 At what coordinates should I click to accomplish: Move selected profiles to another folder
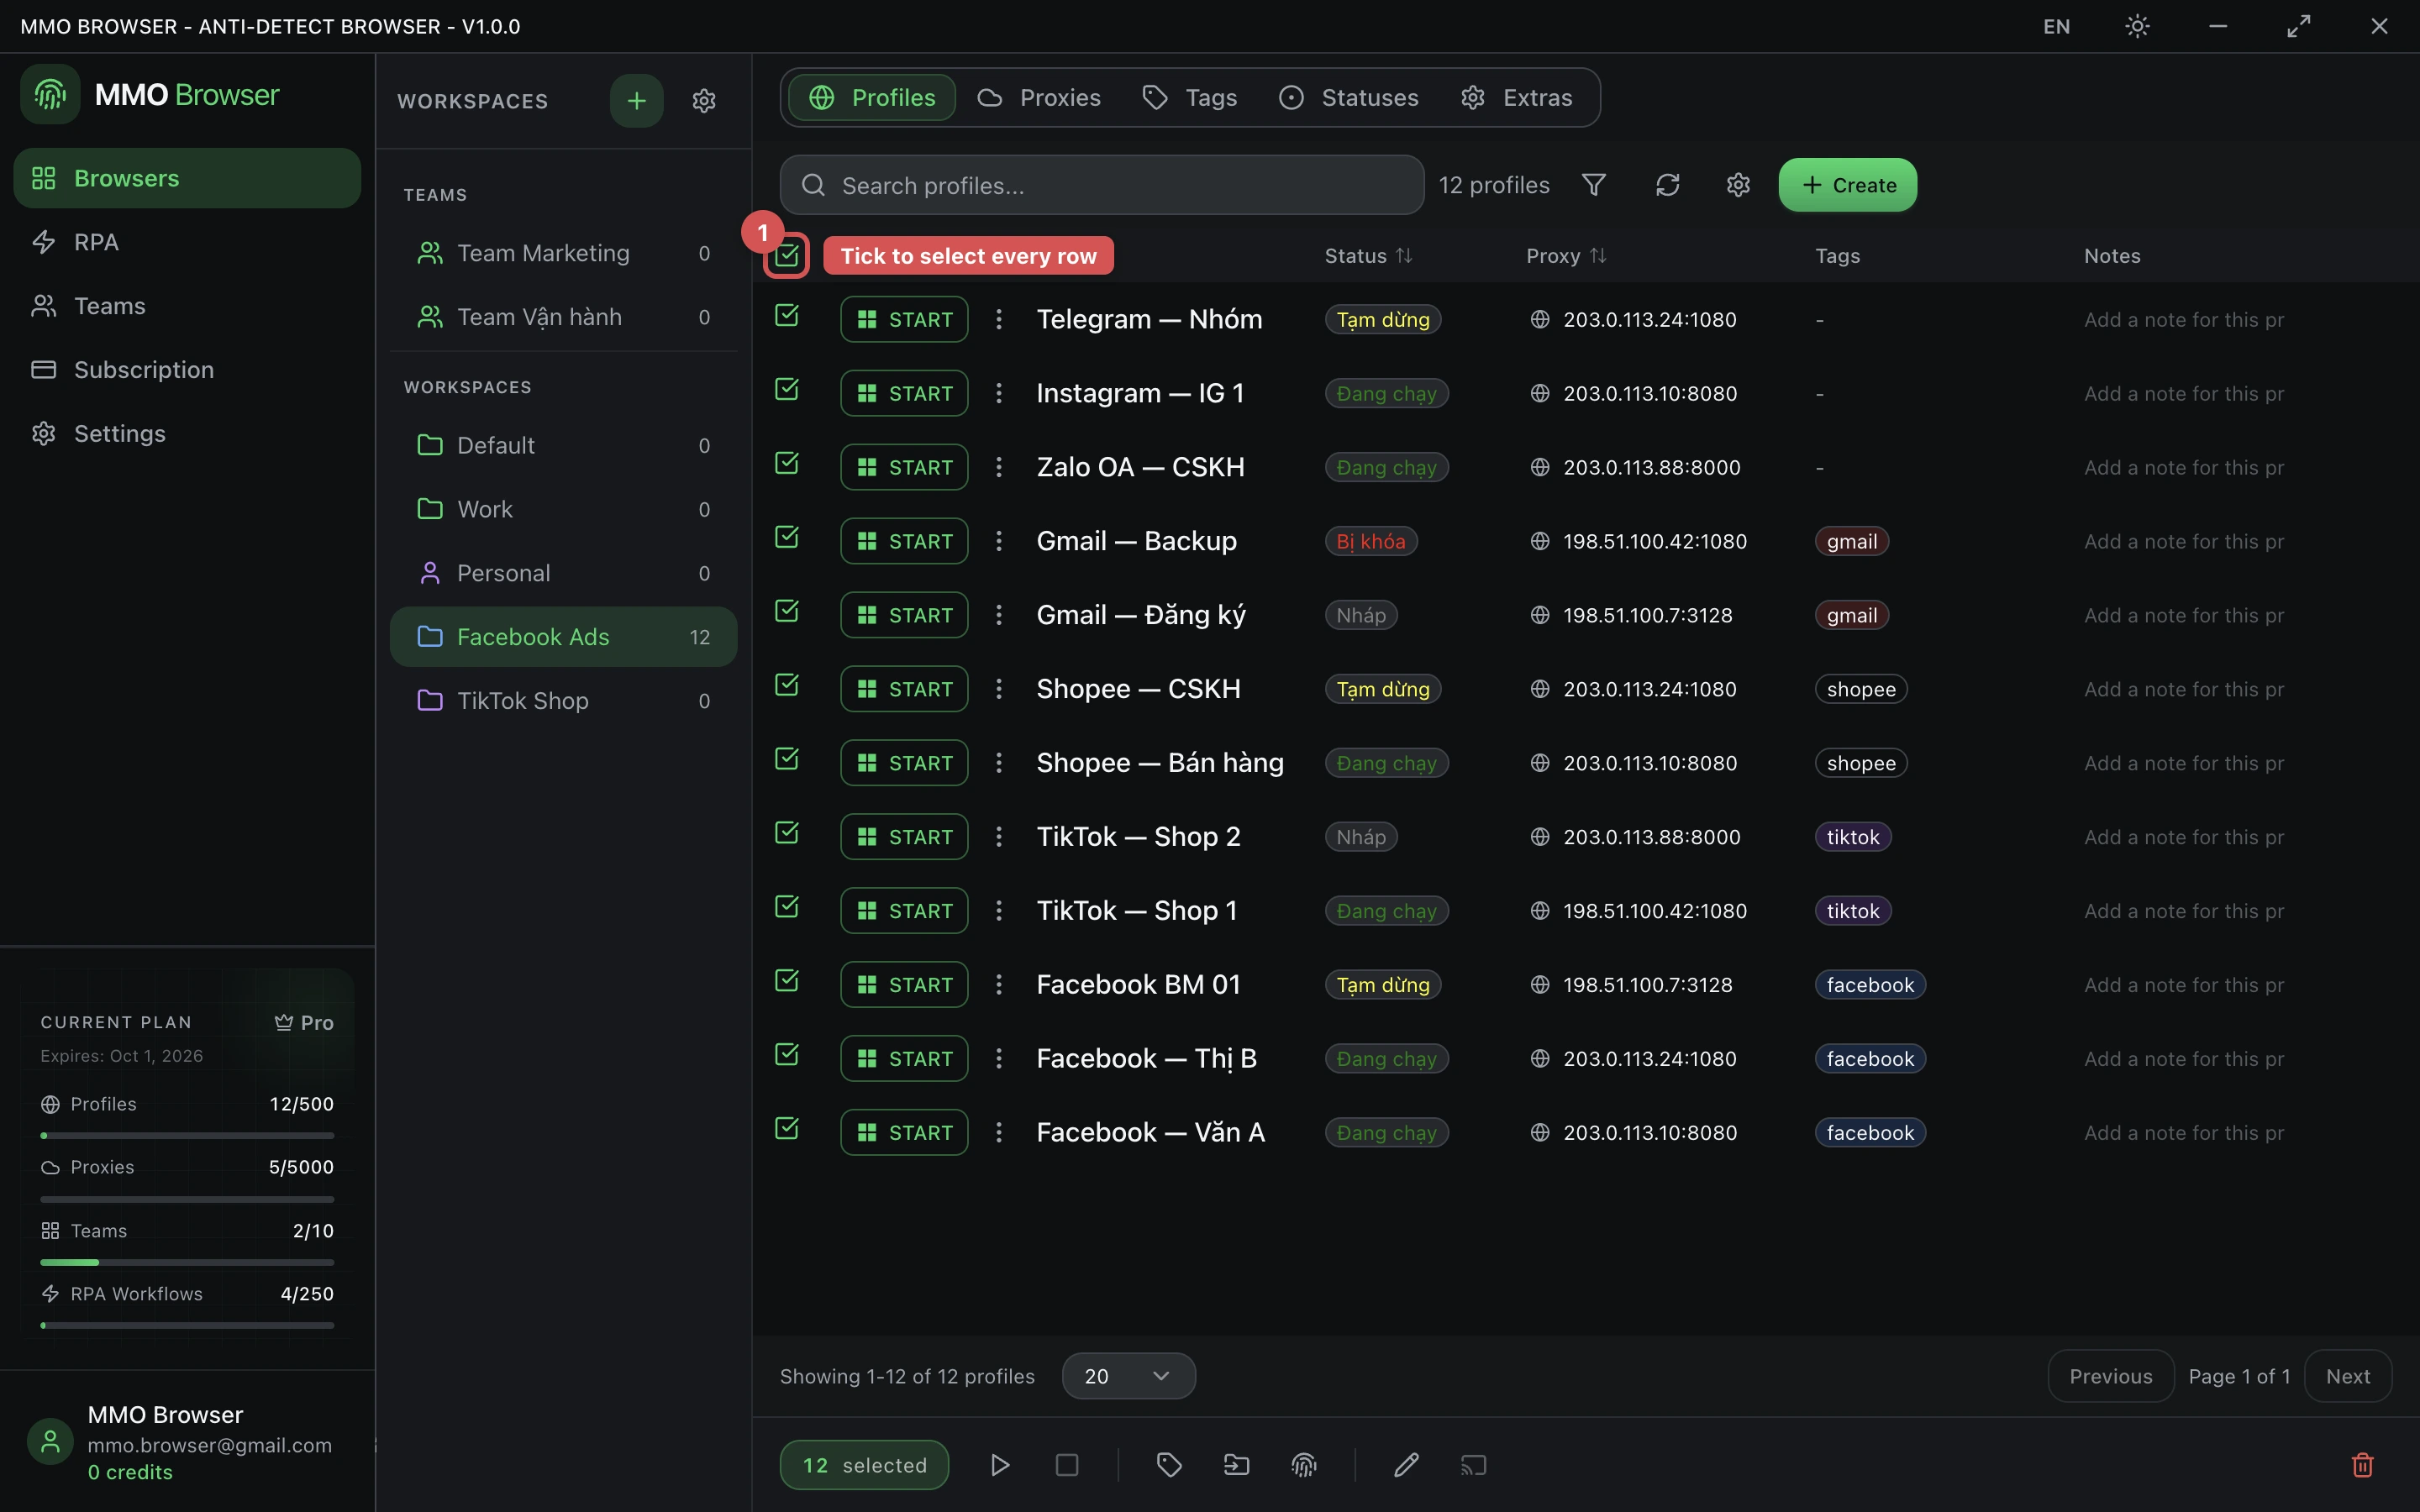pos(1237,1465)
